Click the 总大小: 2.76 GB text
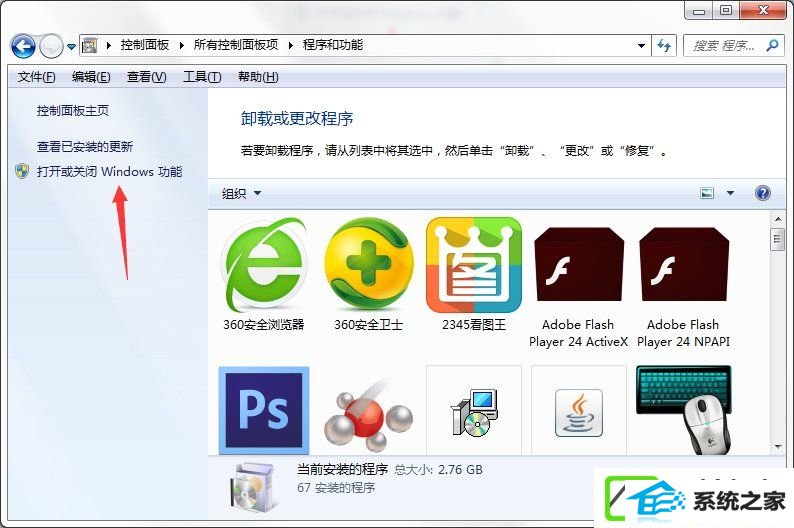Screen dimensions: 794x528 point(439,470)
